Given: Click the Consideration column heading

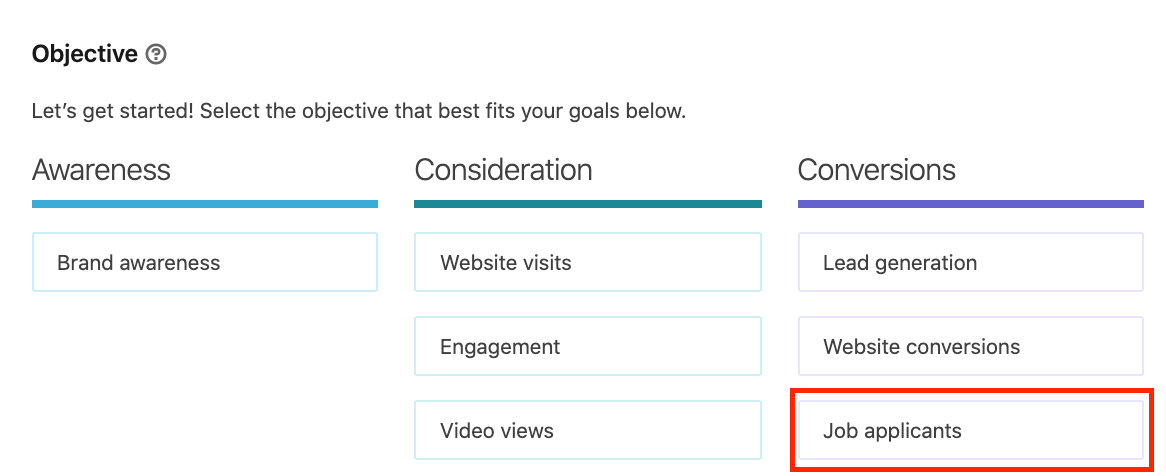Looking at the screenshot, I should pos(503,170).
